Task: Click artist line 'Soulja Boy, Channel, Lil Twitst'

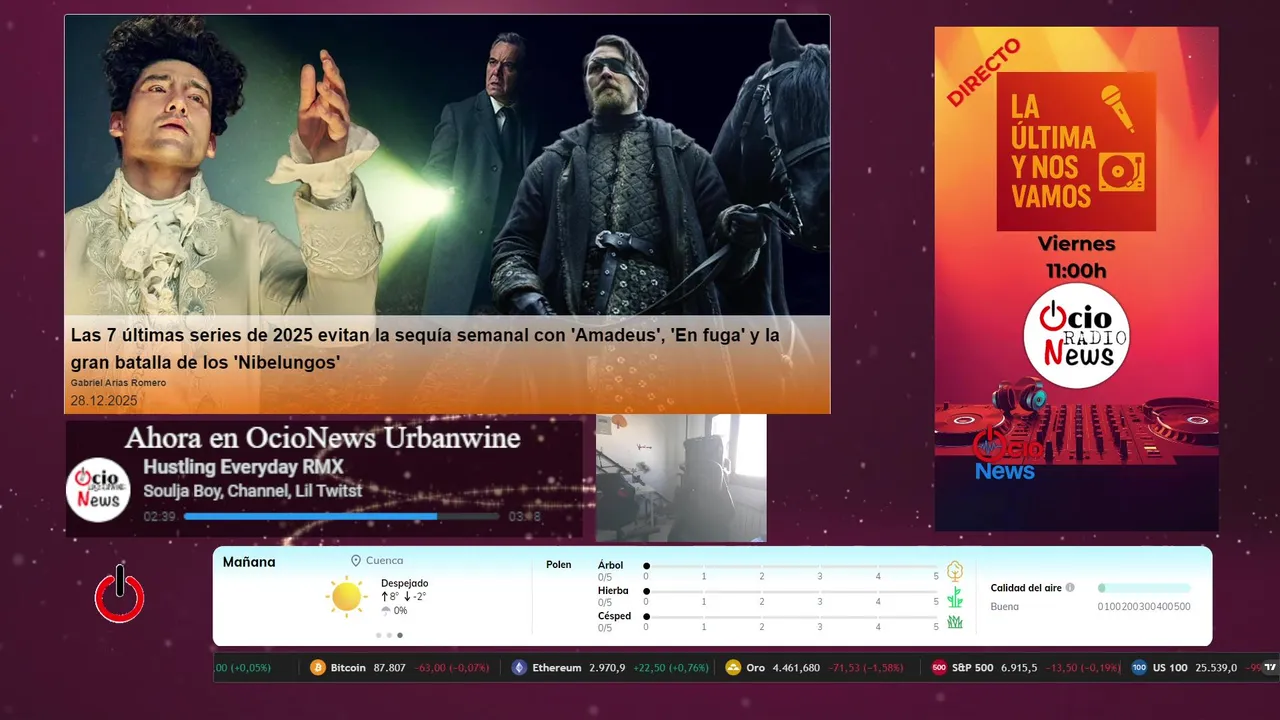Action: tap(252, 491)
